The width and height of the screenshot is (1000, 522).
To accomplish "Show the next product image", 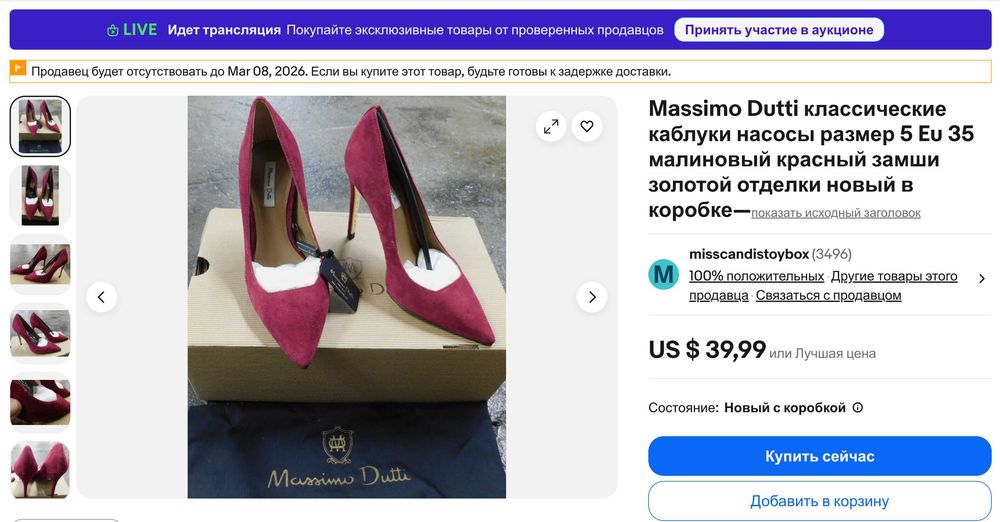I will tap(592, 297).
